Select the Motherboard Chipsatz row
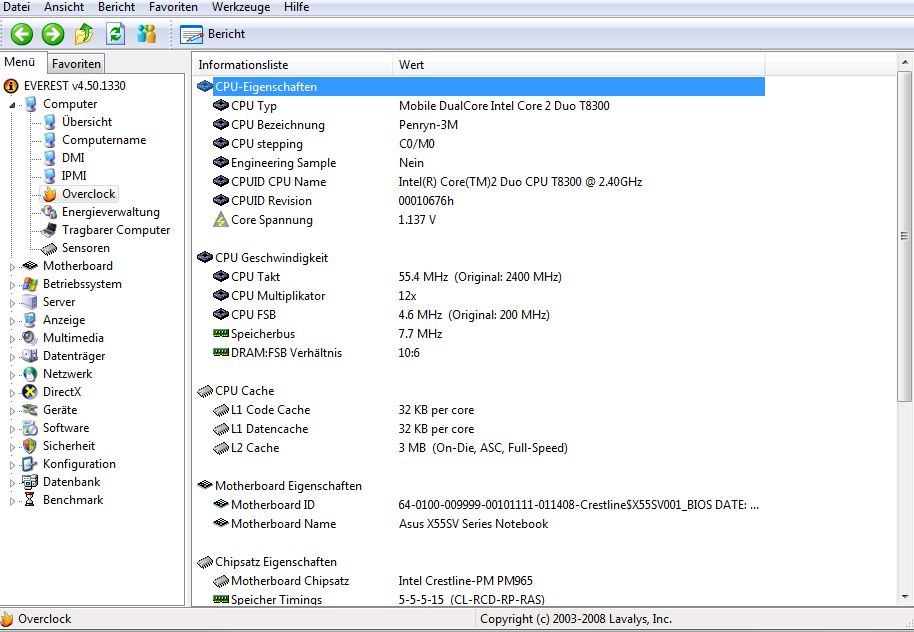This screenshot has width=914, height=632. click(x=480, y=581)
